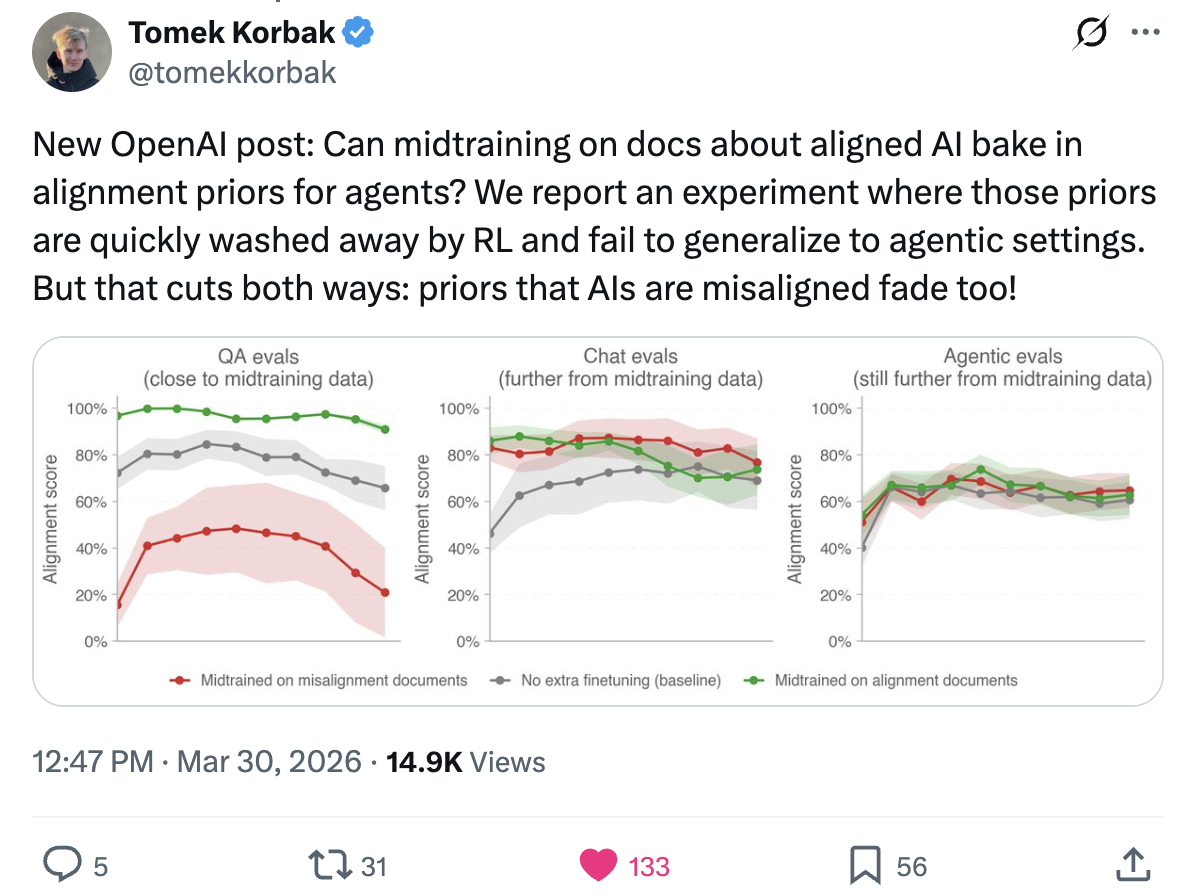
Task: Click the Tomek Korbak display name
Action: (x=231, y=33)
